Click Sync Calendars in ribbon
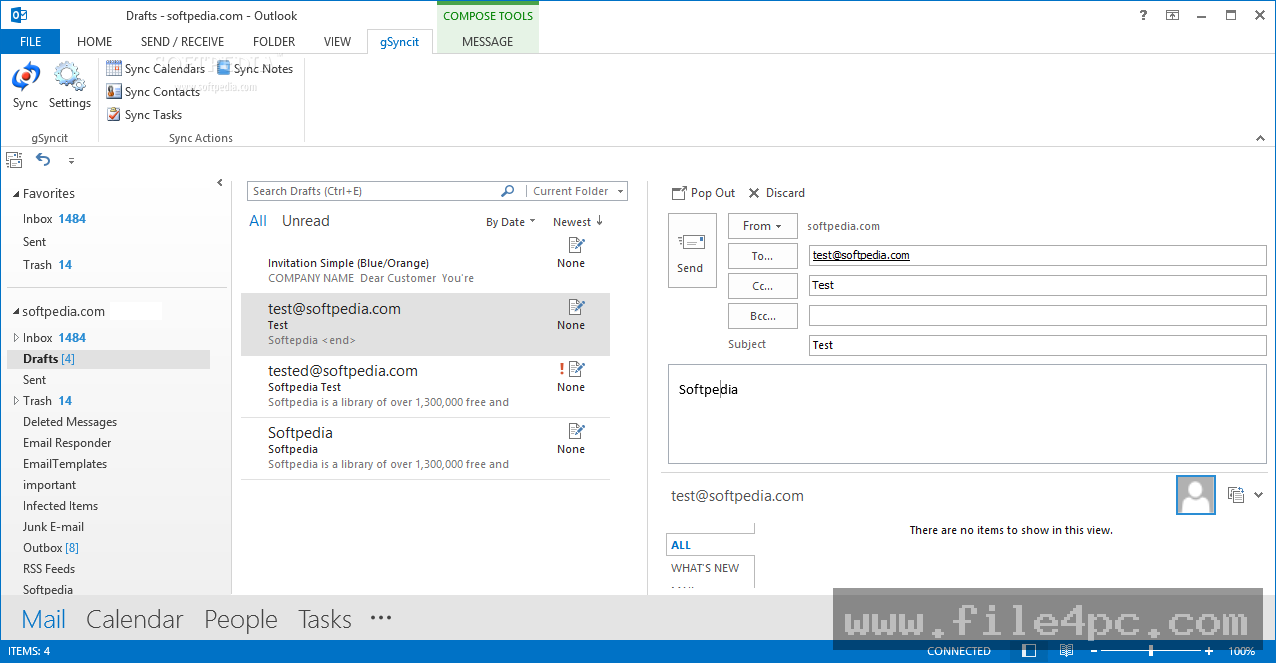Screen dimensions: 1276x663 pos(155,69)
